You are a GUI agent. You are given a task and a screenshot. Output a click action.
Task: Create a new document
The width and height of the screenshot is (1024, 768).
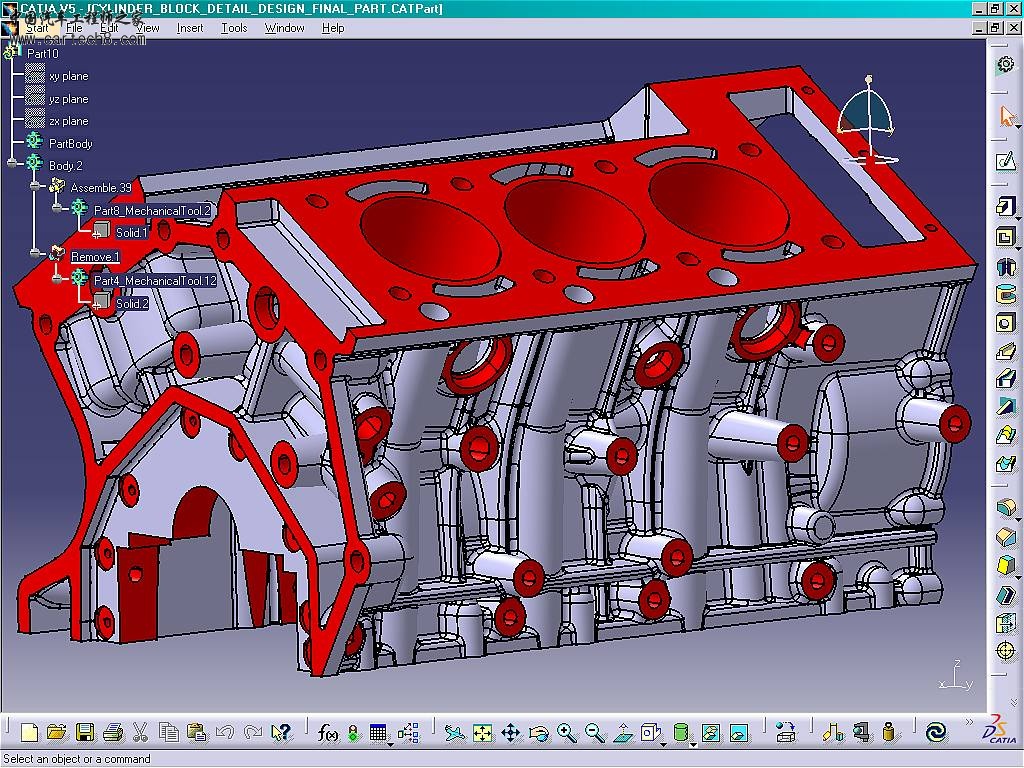point(29,733)
